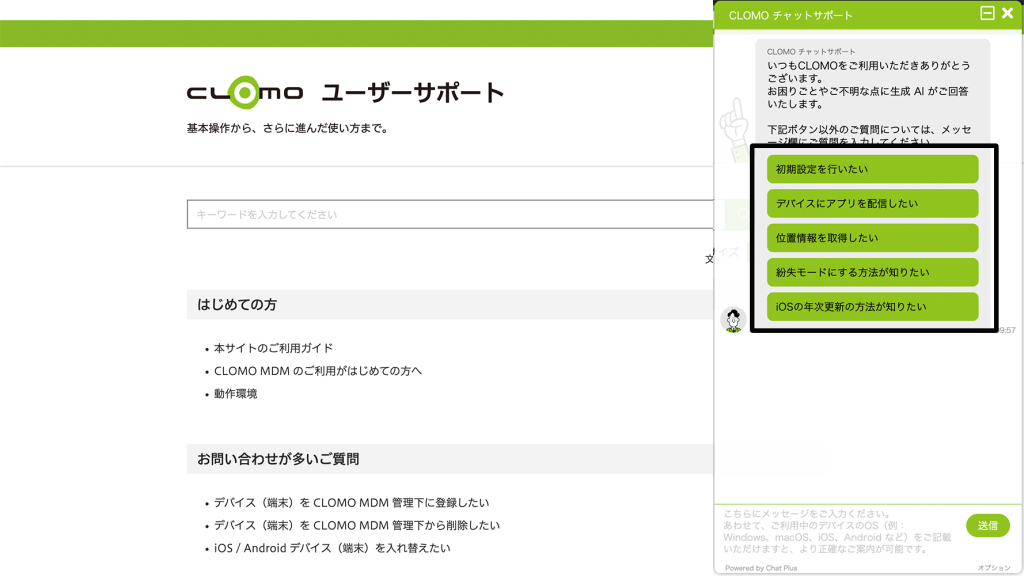Viewport: 1024px width, 576px height.
Task: Pick the 紛失モードにする方法が知りたい option
Action: (872, 272)
